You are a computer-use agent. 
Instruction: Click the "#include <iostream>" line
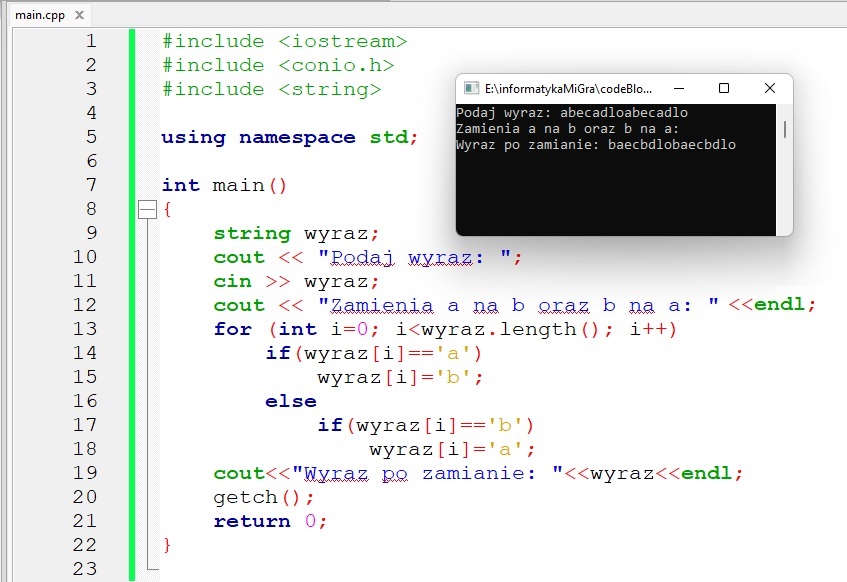(x=285, y=42)
